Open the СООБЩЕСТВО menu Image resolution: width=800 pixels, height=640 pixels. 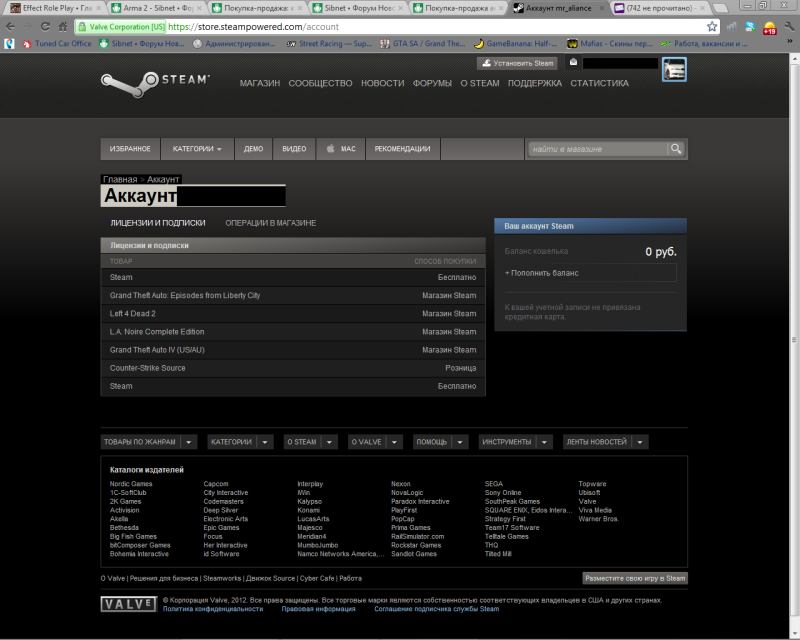coord(320,83)
